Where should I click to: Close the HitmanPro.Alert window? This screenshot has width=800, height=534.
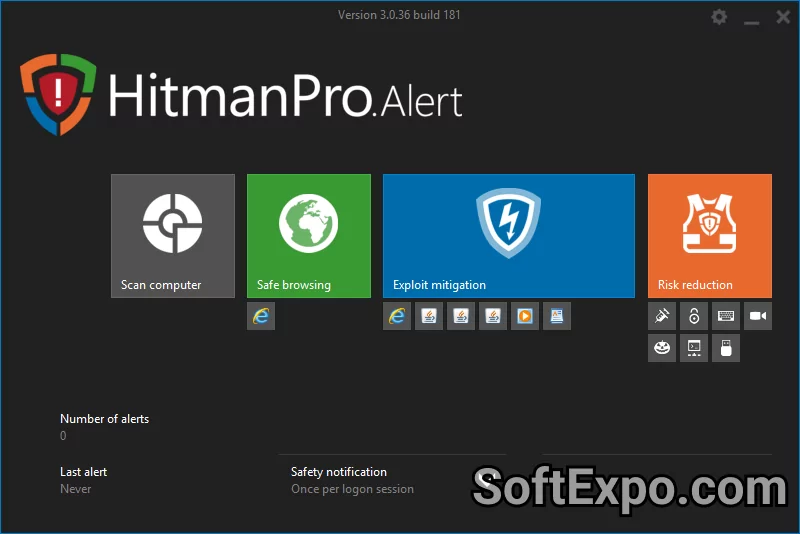click(783, 17)
